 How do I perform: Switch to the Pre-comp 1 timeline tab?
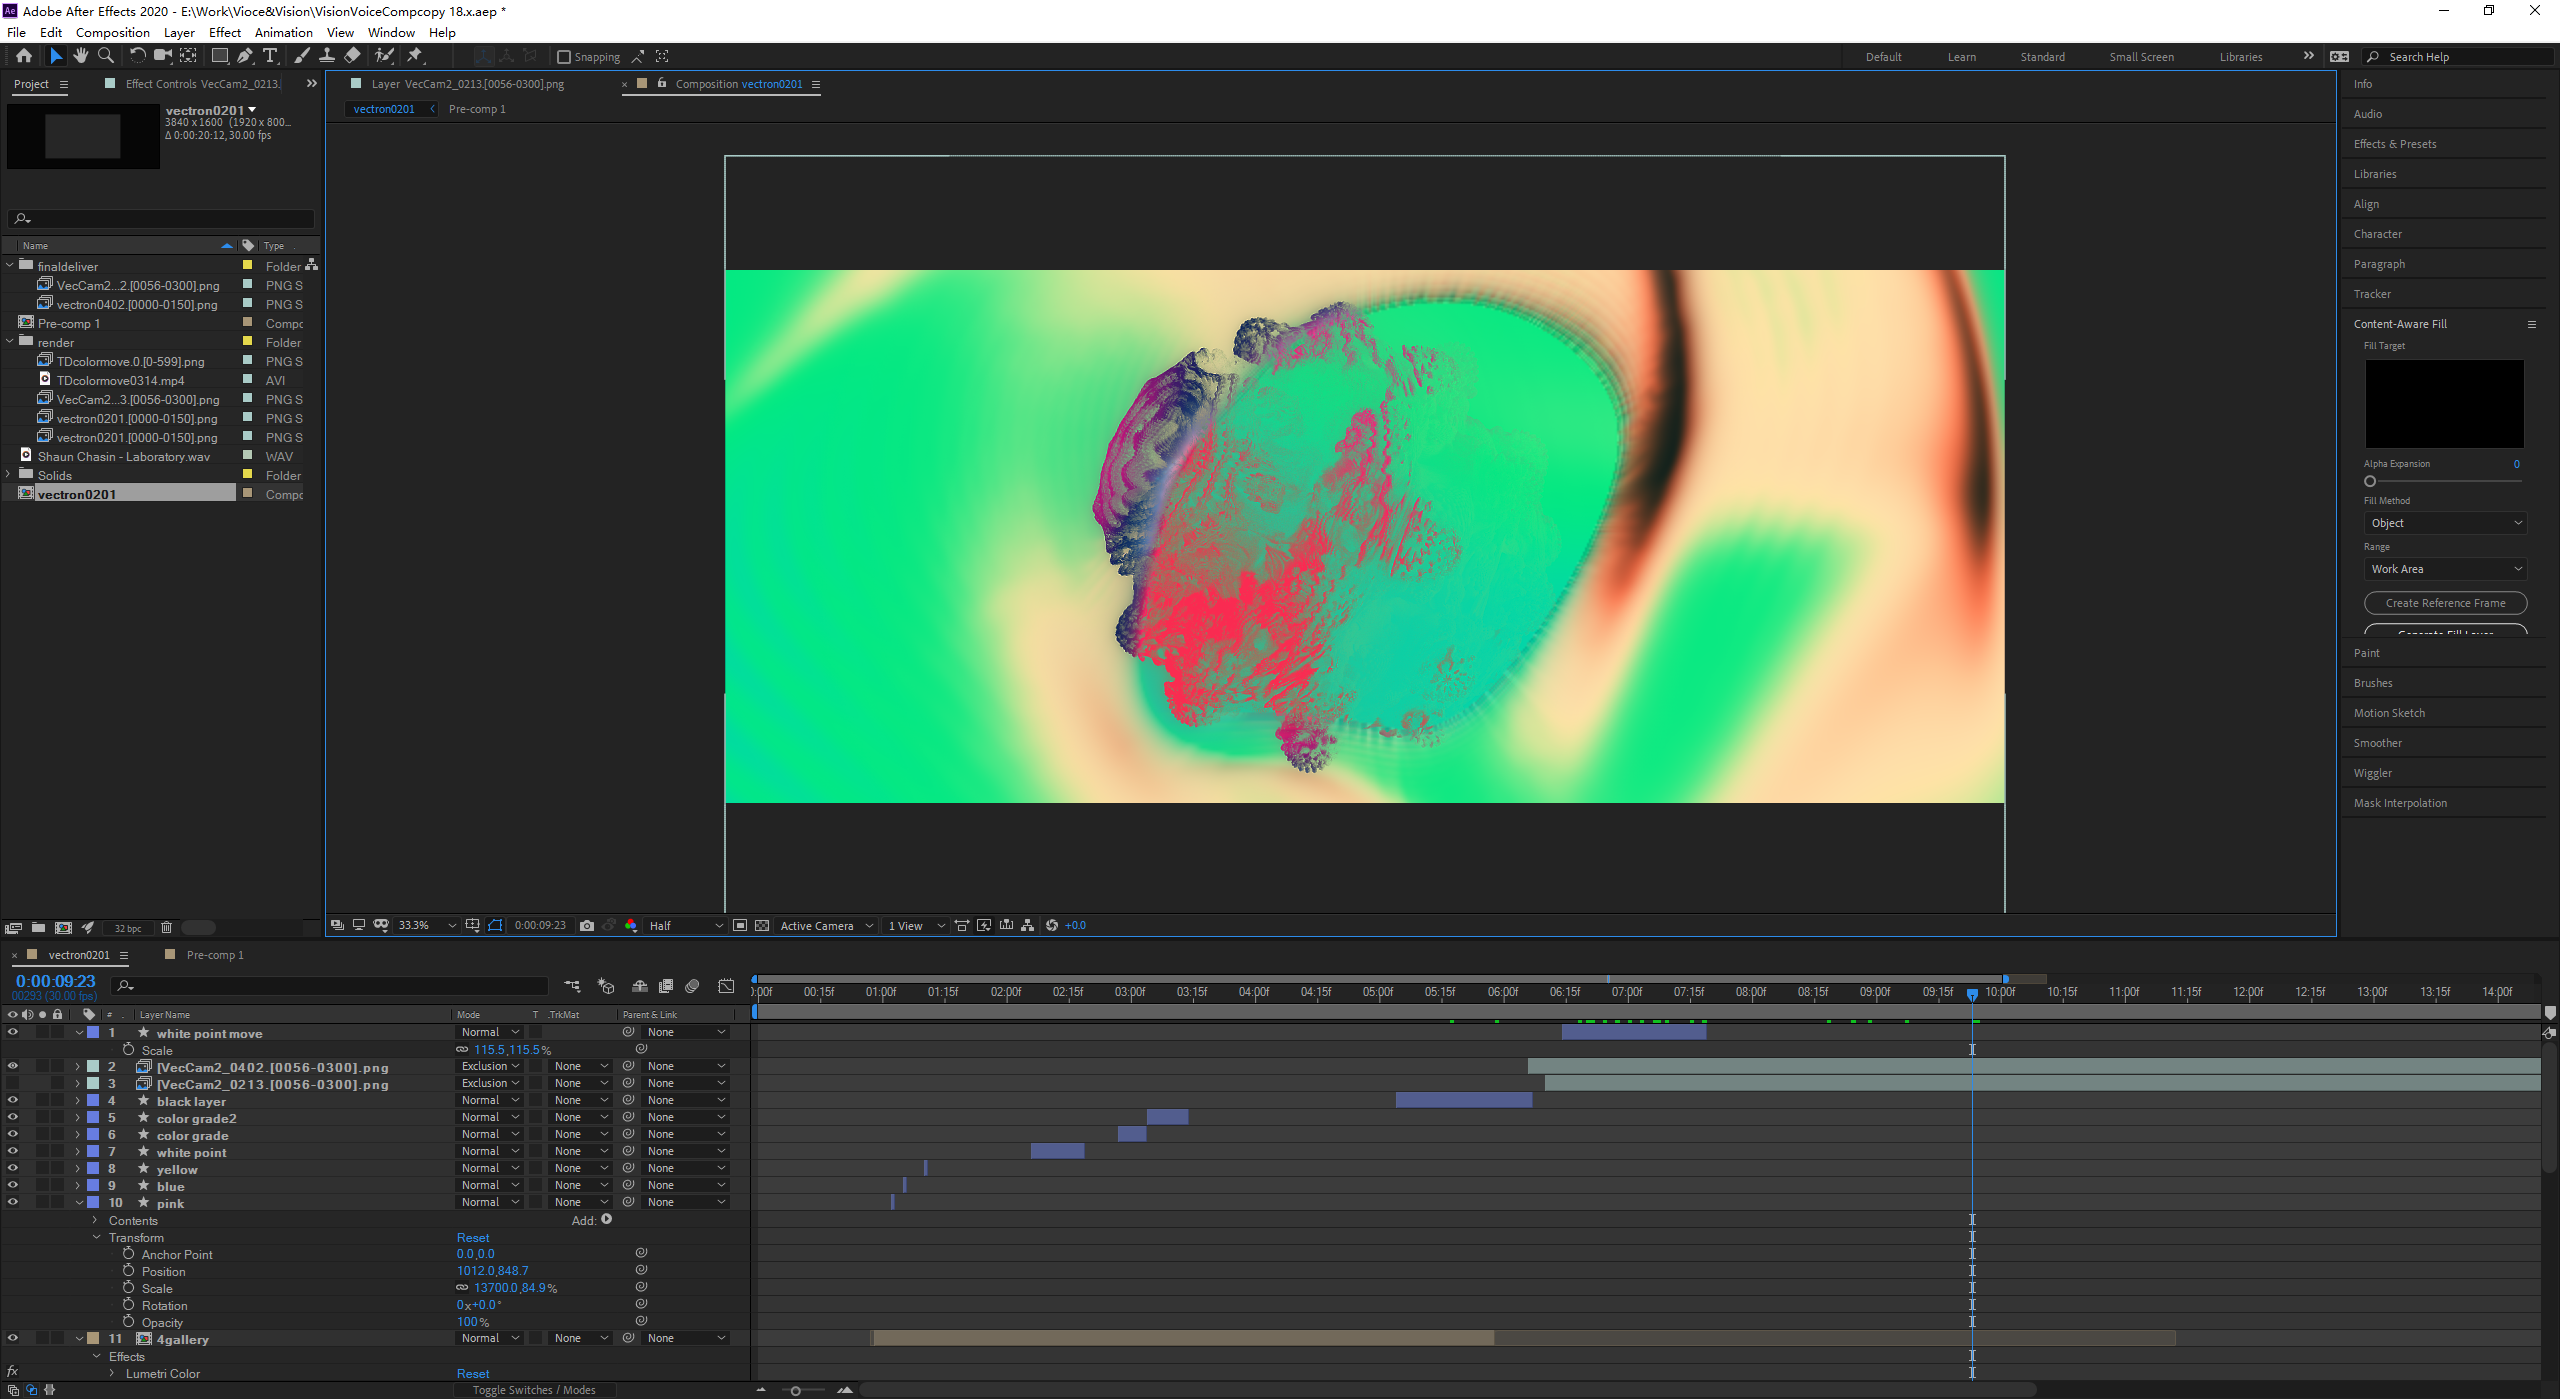point(214,955)
